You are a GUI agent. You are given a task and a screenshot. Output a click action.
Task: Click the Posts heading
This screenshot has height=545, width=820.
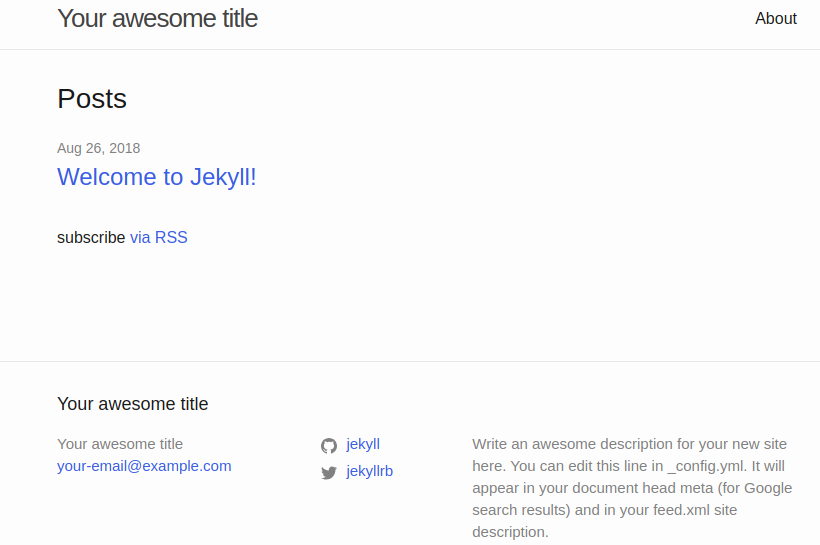click(x=92, y=99)
